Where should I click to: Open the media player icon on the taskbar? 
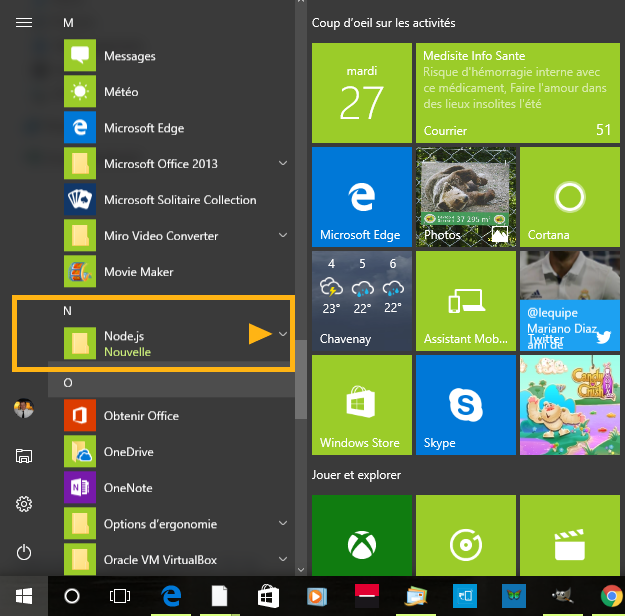[x=317, y=596]
